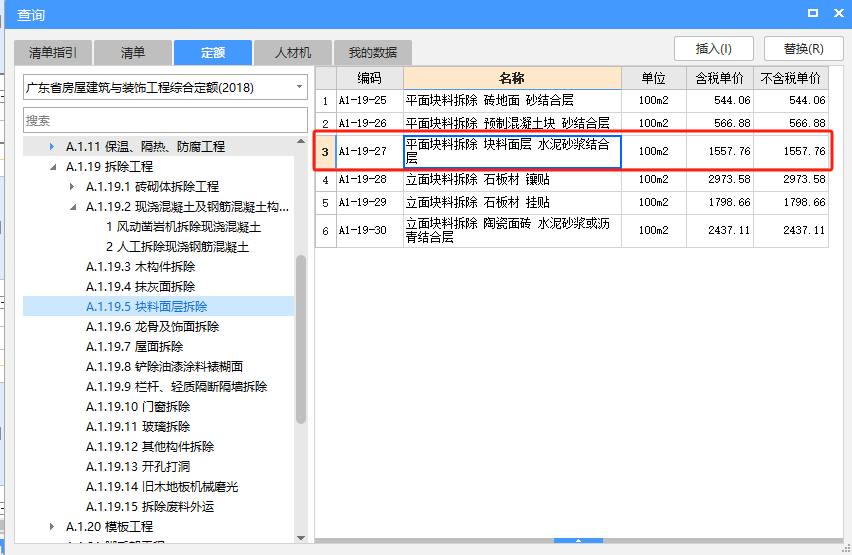Select 2 人工拆除现浇钢筋混凝土
Viewport: 852px width, 555px height.
pos(177,247)
